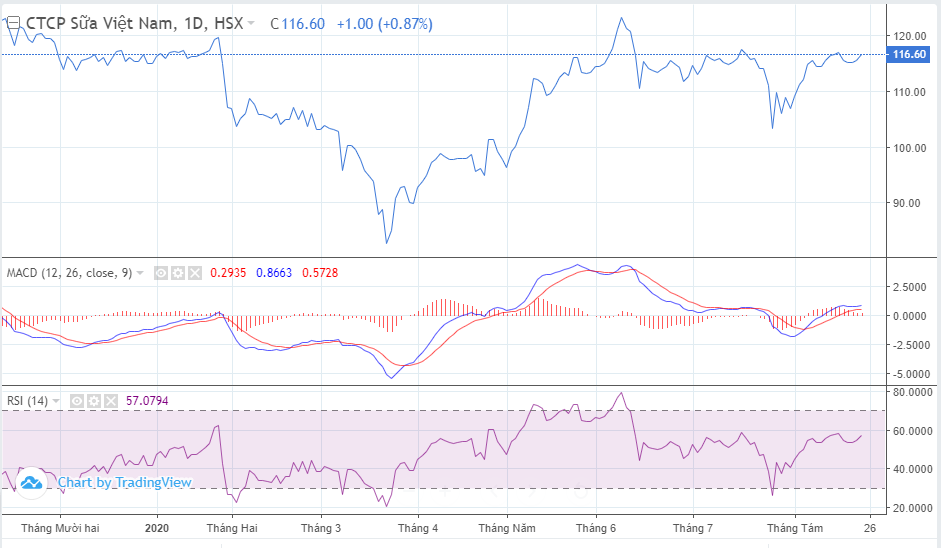The width and height of the screenshot is (941, 548).
Task: Click the Tháng Hai time label
Action: point(232,528)
